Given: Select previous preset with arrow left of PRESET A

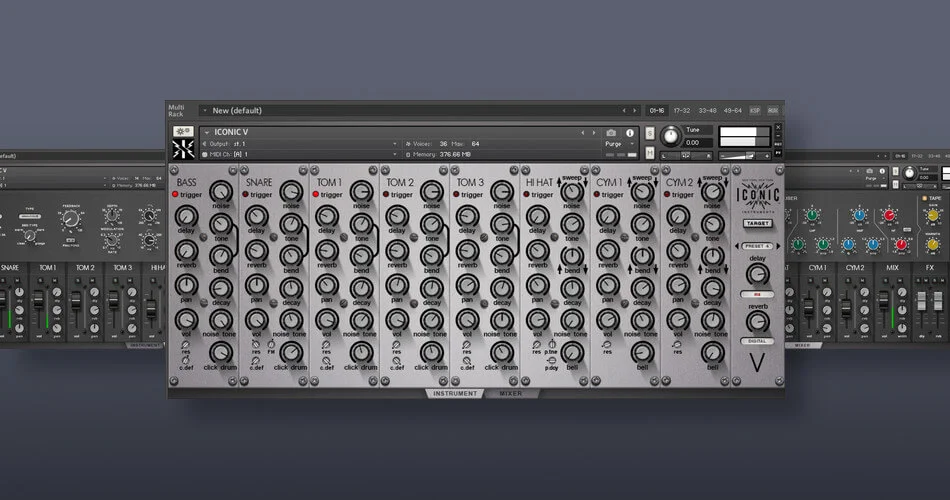Looking at the screenshot, I should [x=737, y=247].
